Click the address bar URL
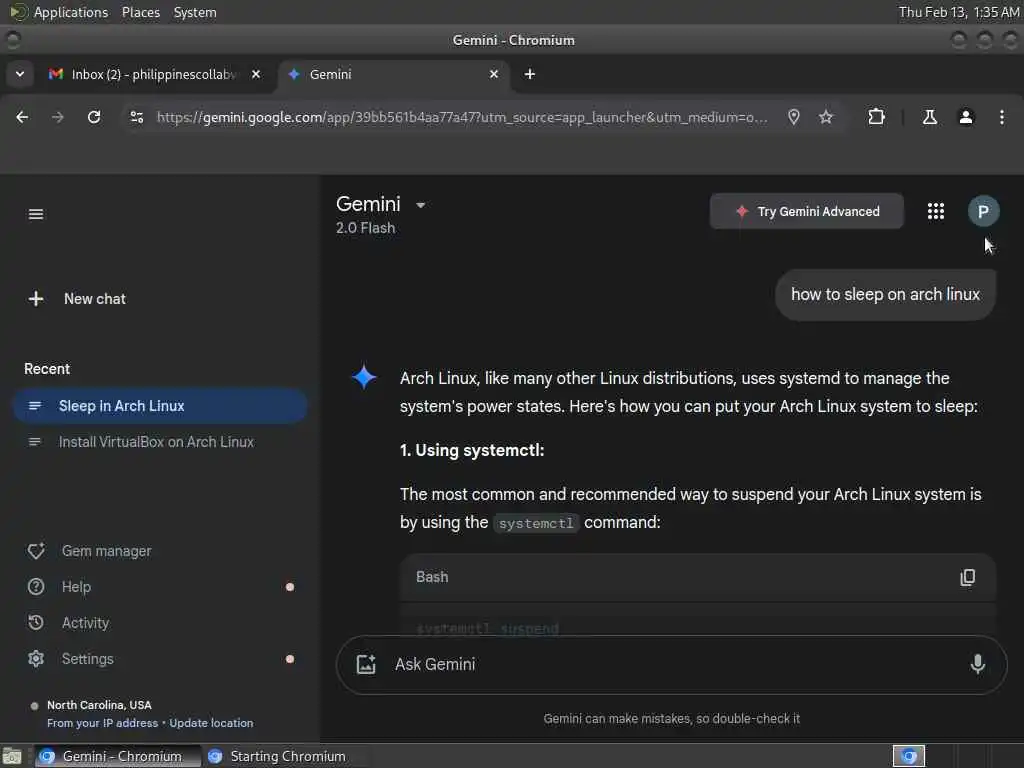Image resolution: width=1024 pixels, height=768 pixels. tap(462, 117)
